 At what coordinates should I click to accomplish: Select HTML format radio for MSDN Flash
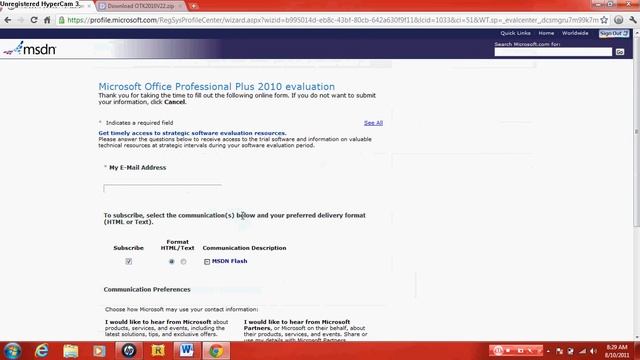(x=171, y=262)
